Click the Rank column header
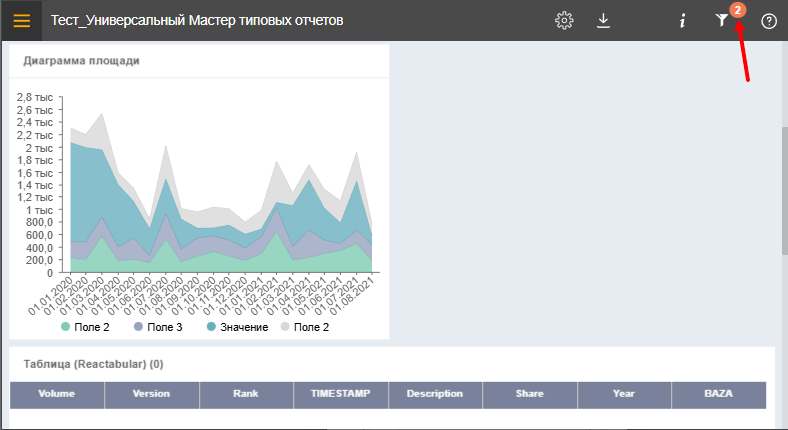788x430 pixels. pyautogui.click(x=246, y=394)
